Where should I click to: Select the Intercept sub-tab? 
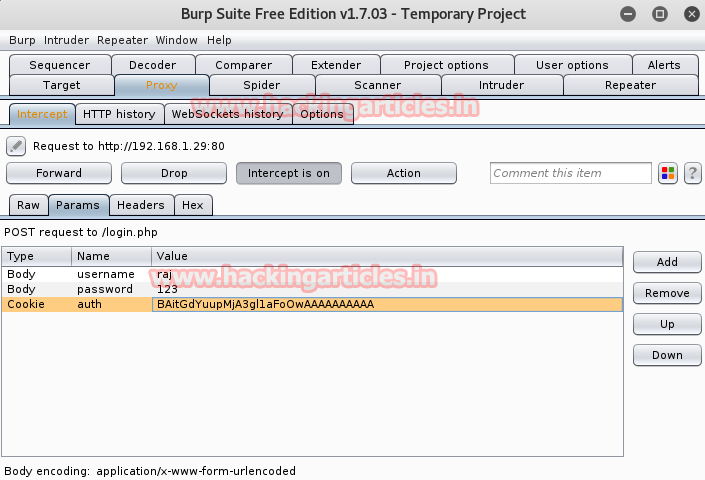click(42, 114)
